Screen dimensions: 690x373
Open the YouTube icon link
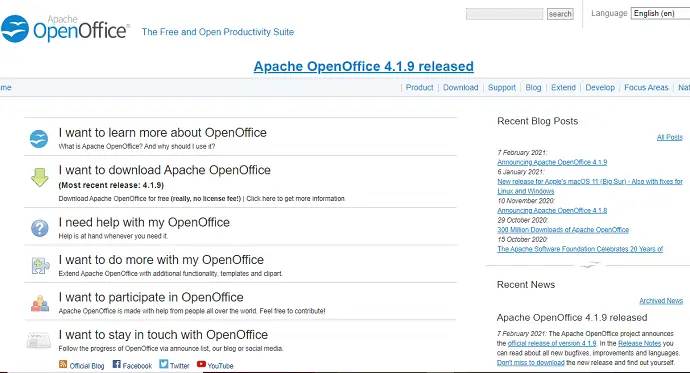(x=201, y=364)
